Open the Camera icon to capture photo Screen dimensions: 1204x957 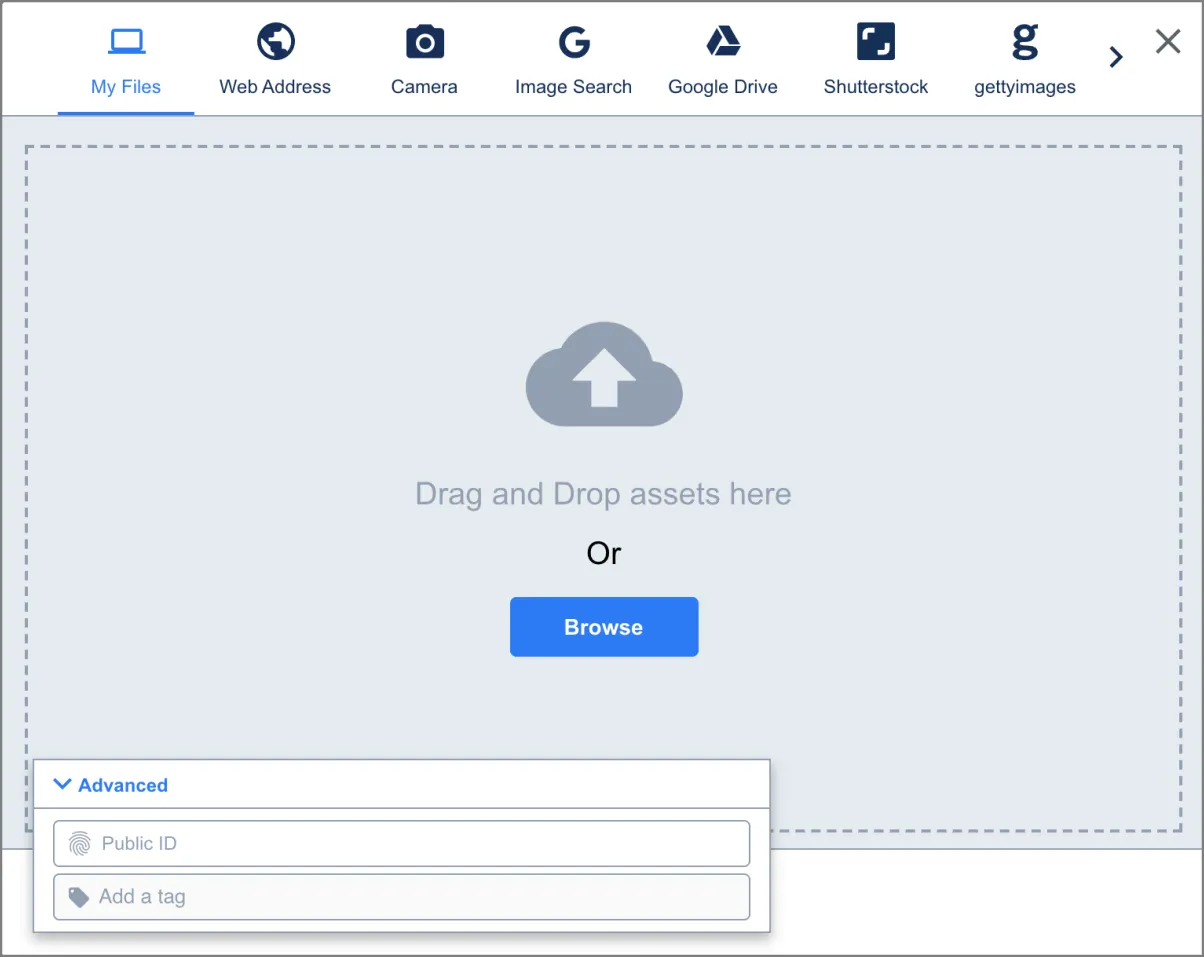pos(424,41)
